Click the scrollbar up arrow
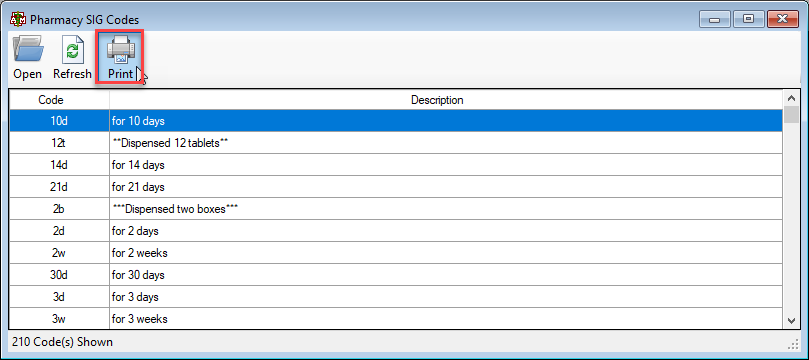Screen dimensions: 809x360 click(791, 97)
